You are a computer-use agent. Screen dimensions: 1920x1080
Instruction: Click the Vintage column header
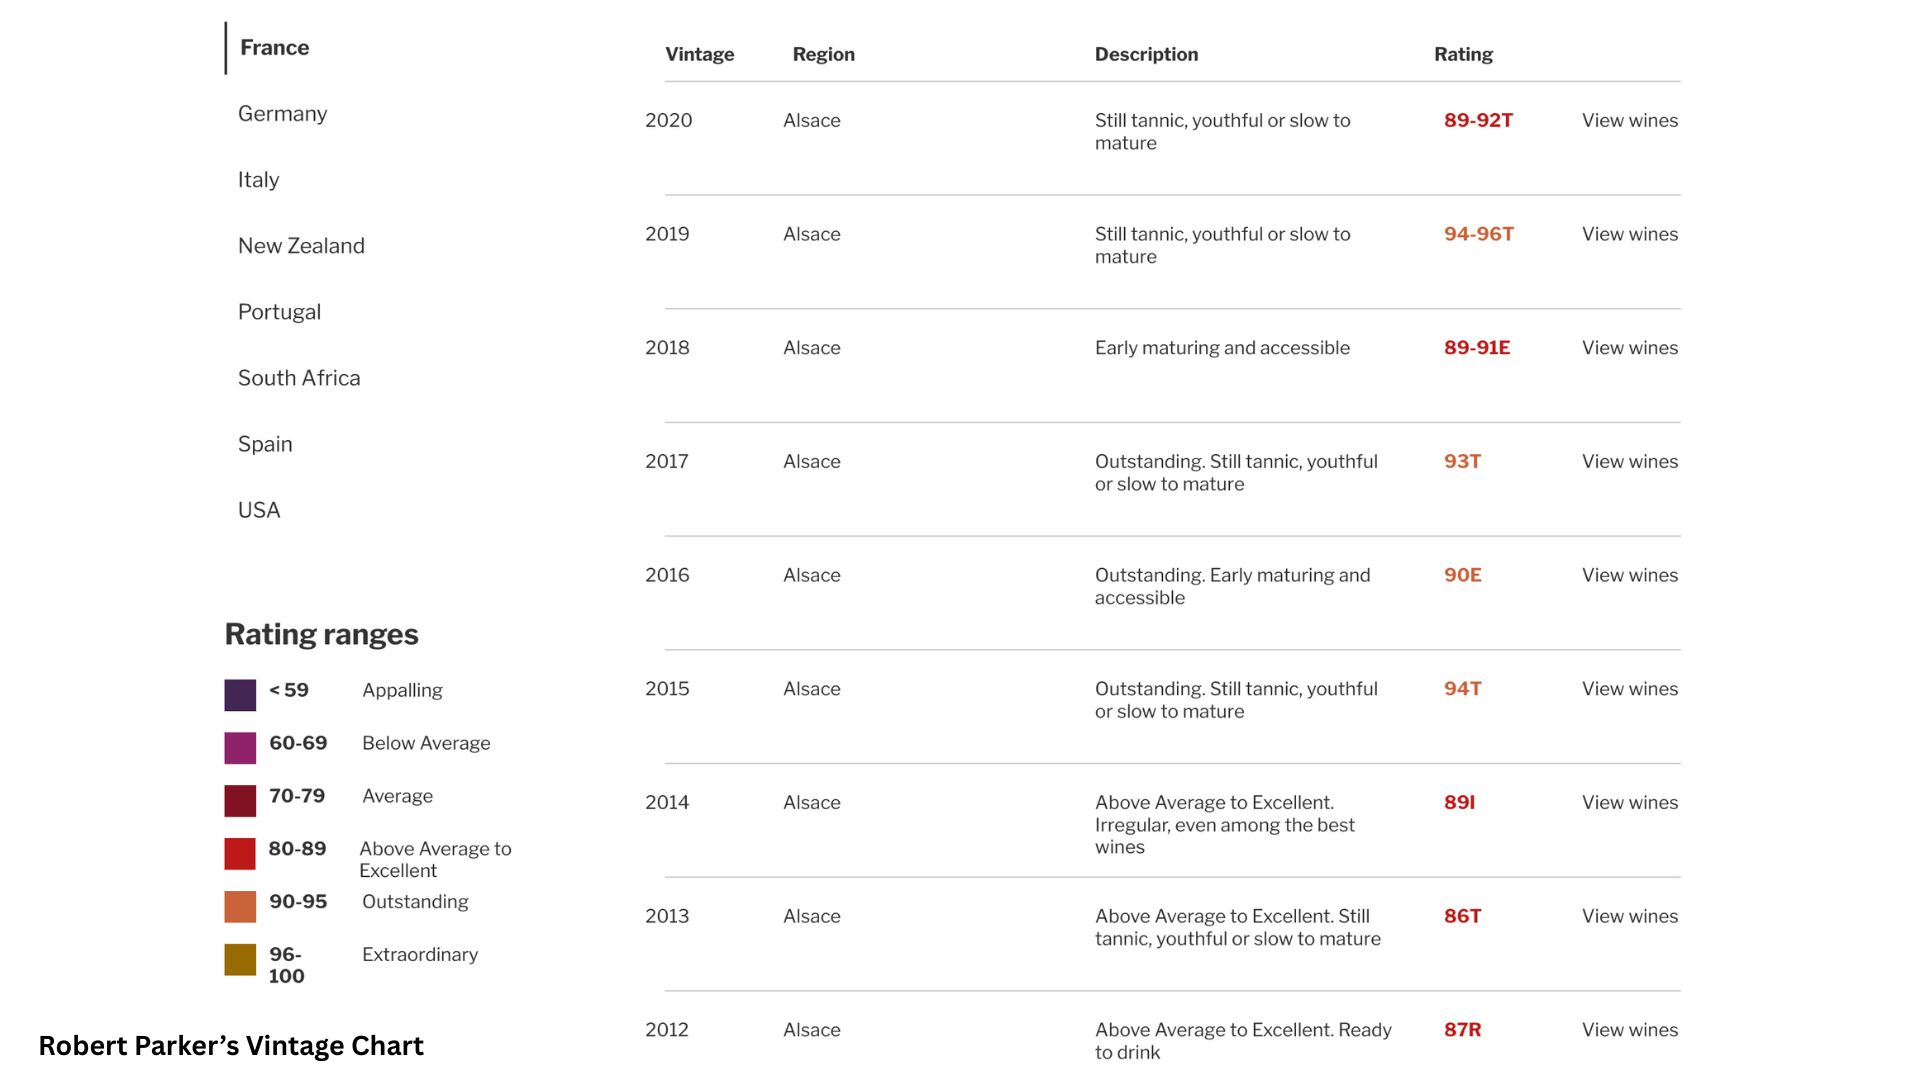coord(699,54)
